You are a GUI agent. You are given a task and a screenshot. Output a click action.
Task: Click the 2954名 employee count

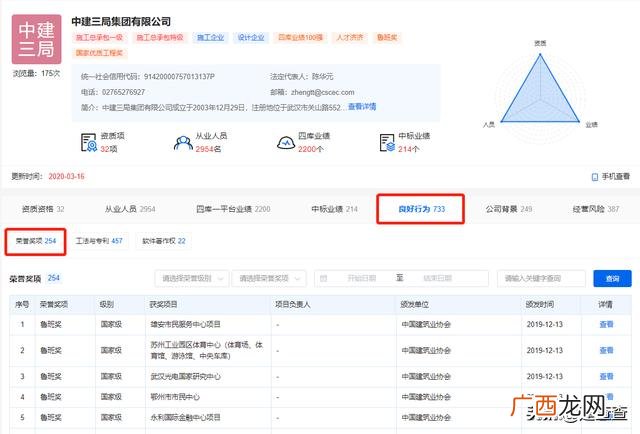(208, 149)
